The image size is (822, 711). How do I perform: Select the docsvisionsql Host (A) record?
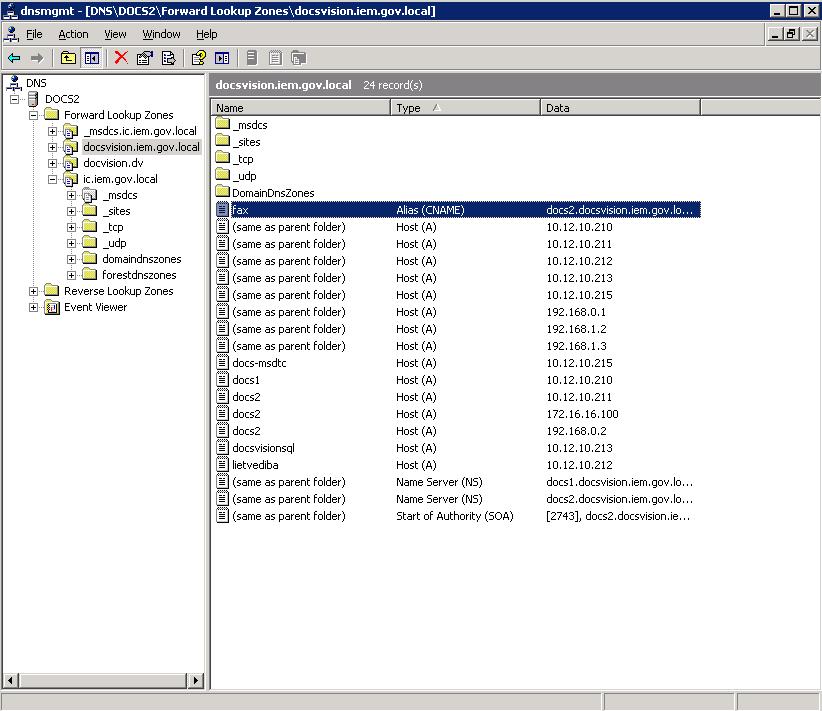263,448
